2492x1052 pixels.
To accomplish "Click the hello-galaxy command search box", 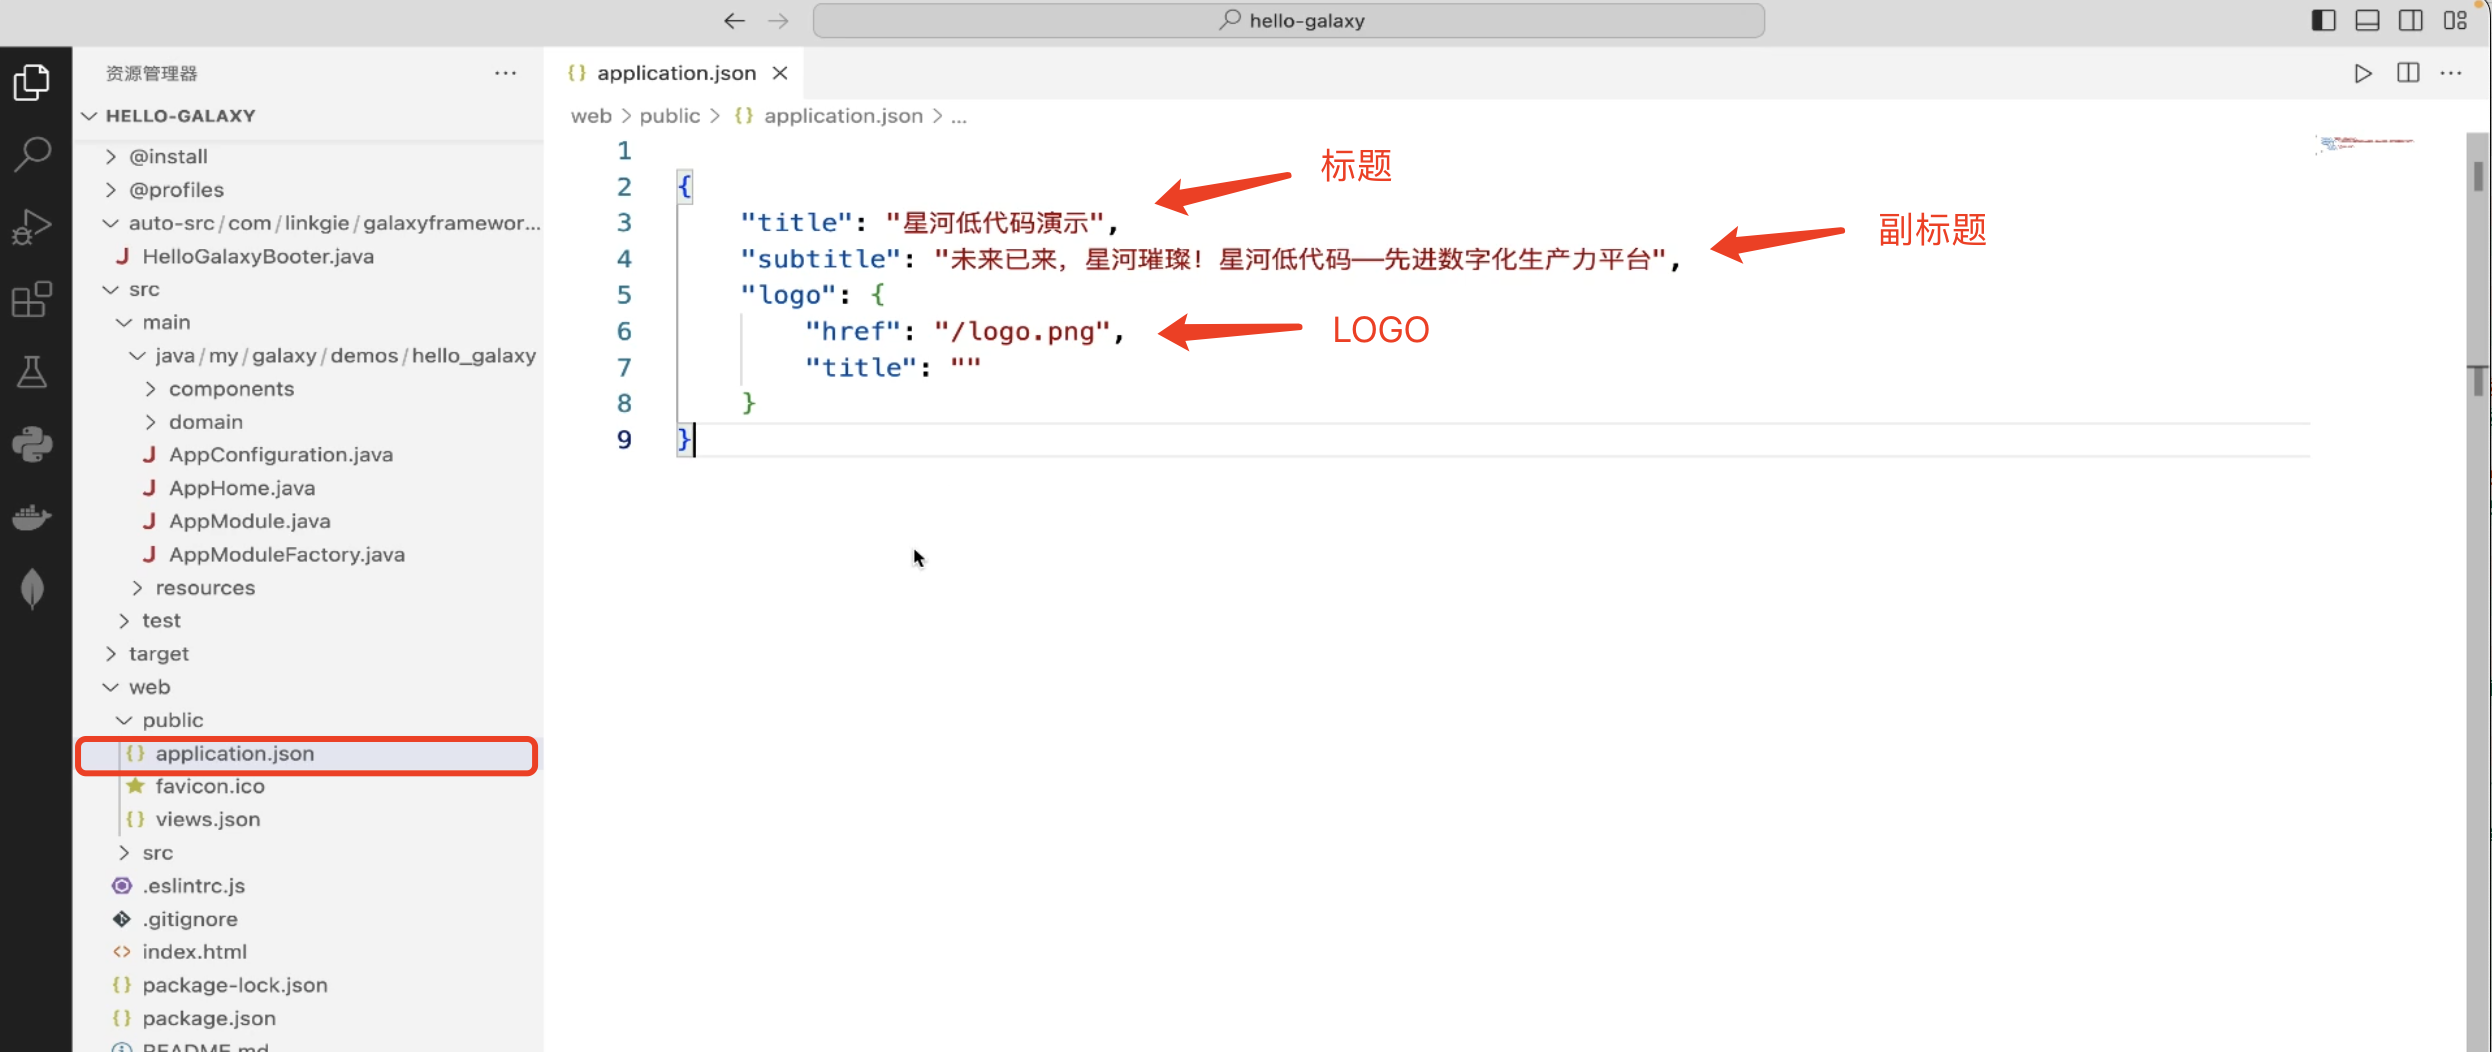I will 1288,21.
